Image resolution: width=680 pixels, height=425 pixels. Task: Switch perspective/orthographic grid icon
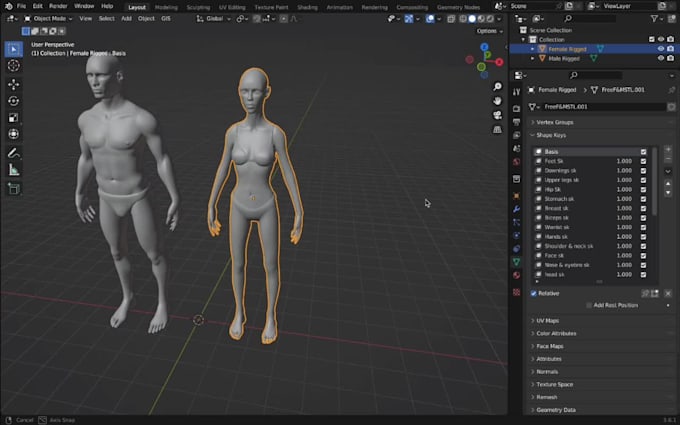497,130
